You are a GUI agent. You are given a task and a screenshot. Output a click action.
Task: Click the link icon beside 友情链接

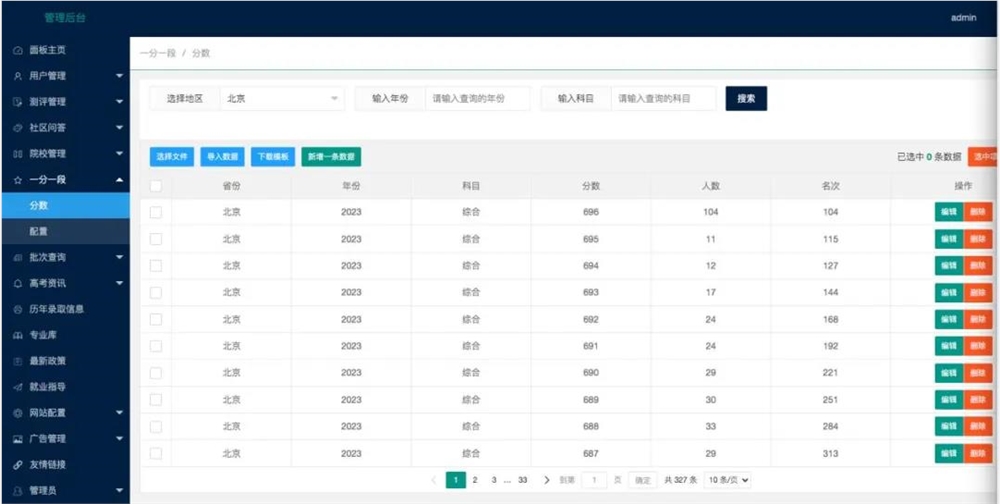click(18, 465)
